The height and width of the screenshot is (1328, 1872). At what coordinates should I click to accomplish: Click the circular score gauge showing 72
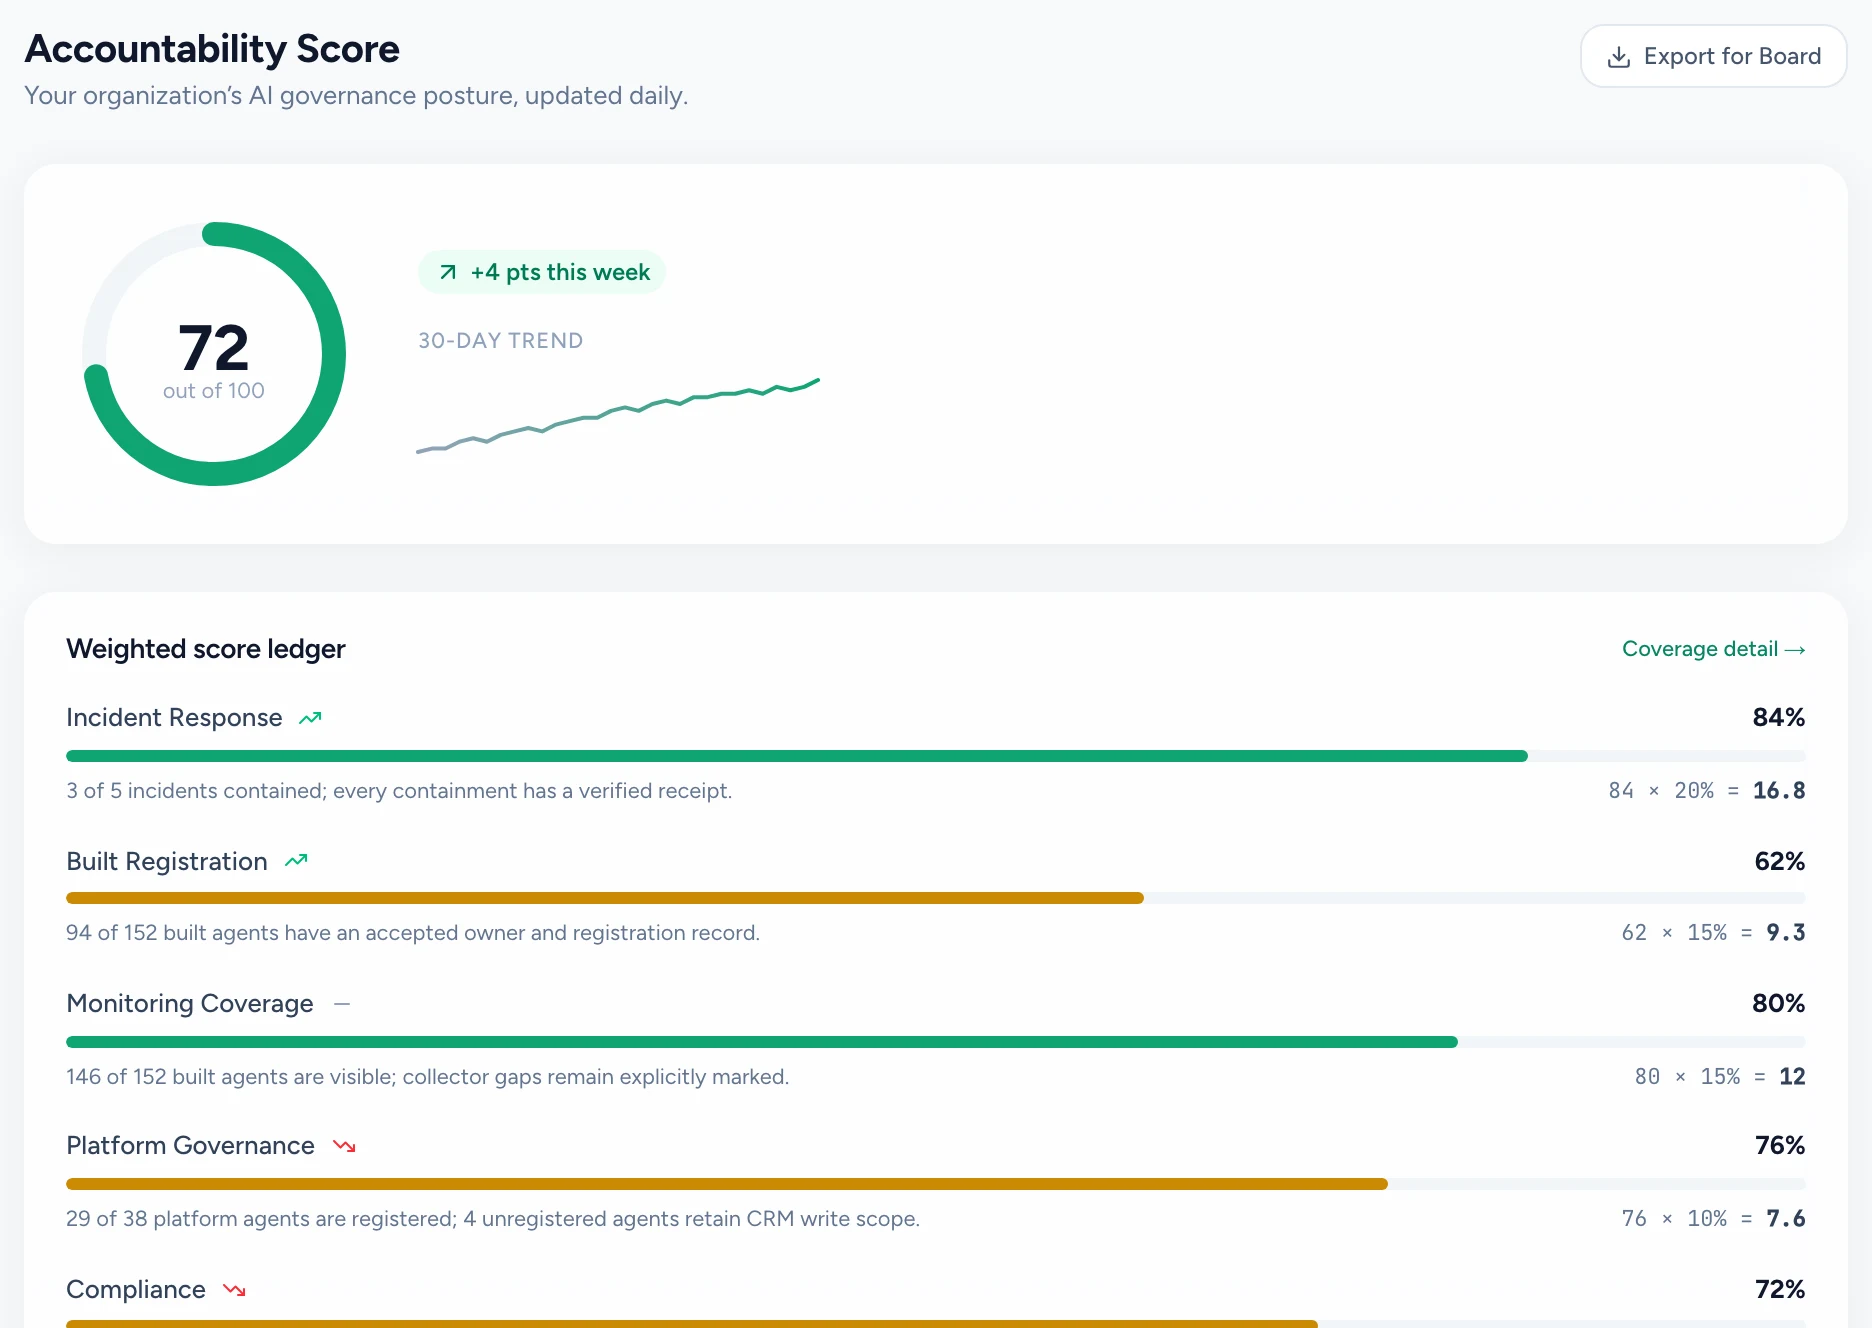click(x=214, y=354)
